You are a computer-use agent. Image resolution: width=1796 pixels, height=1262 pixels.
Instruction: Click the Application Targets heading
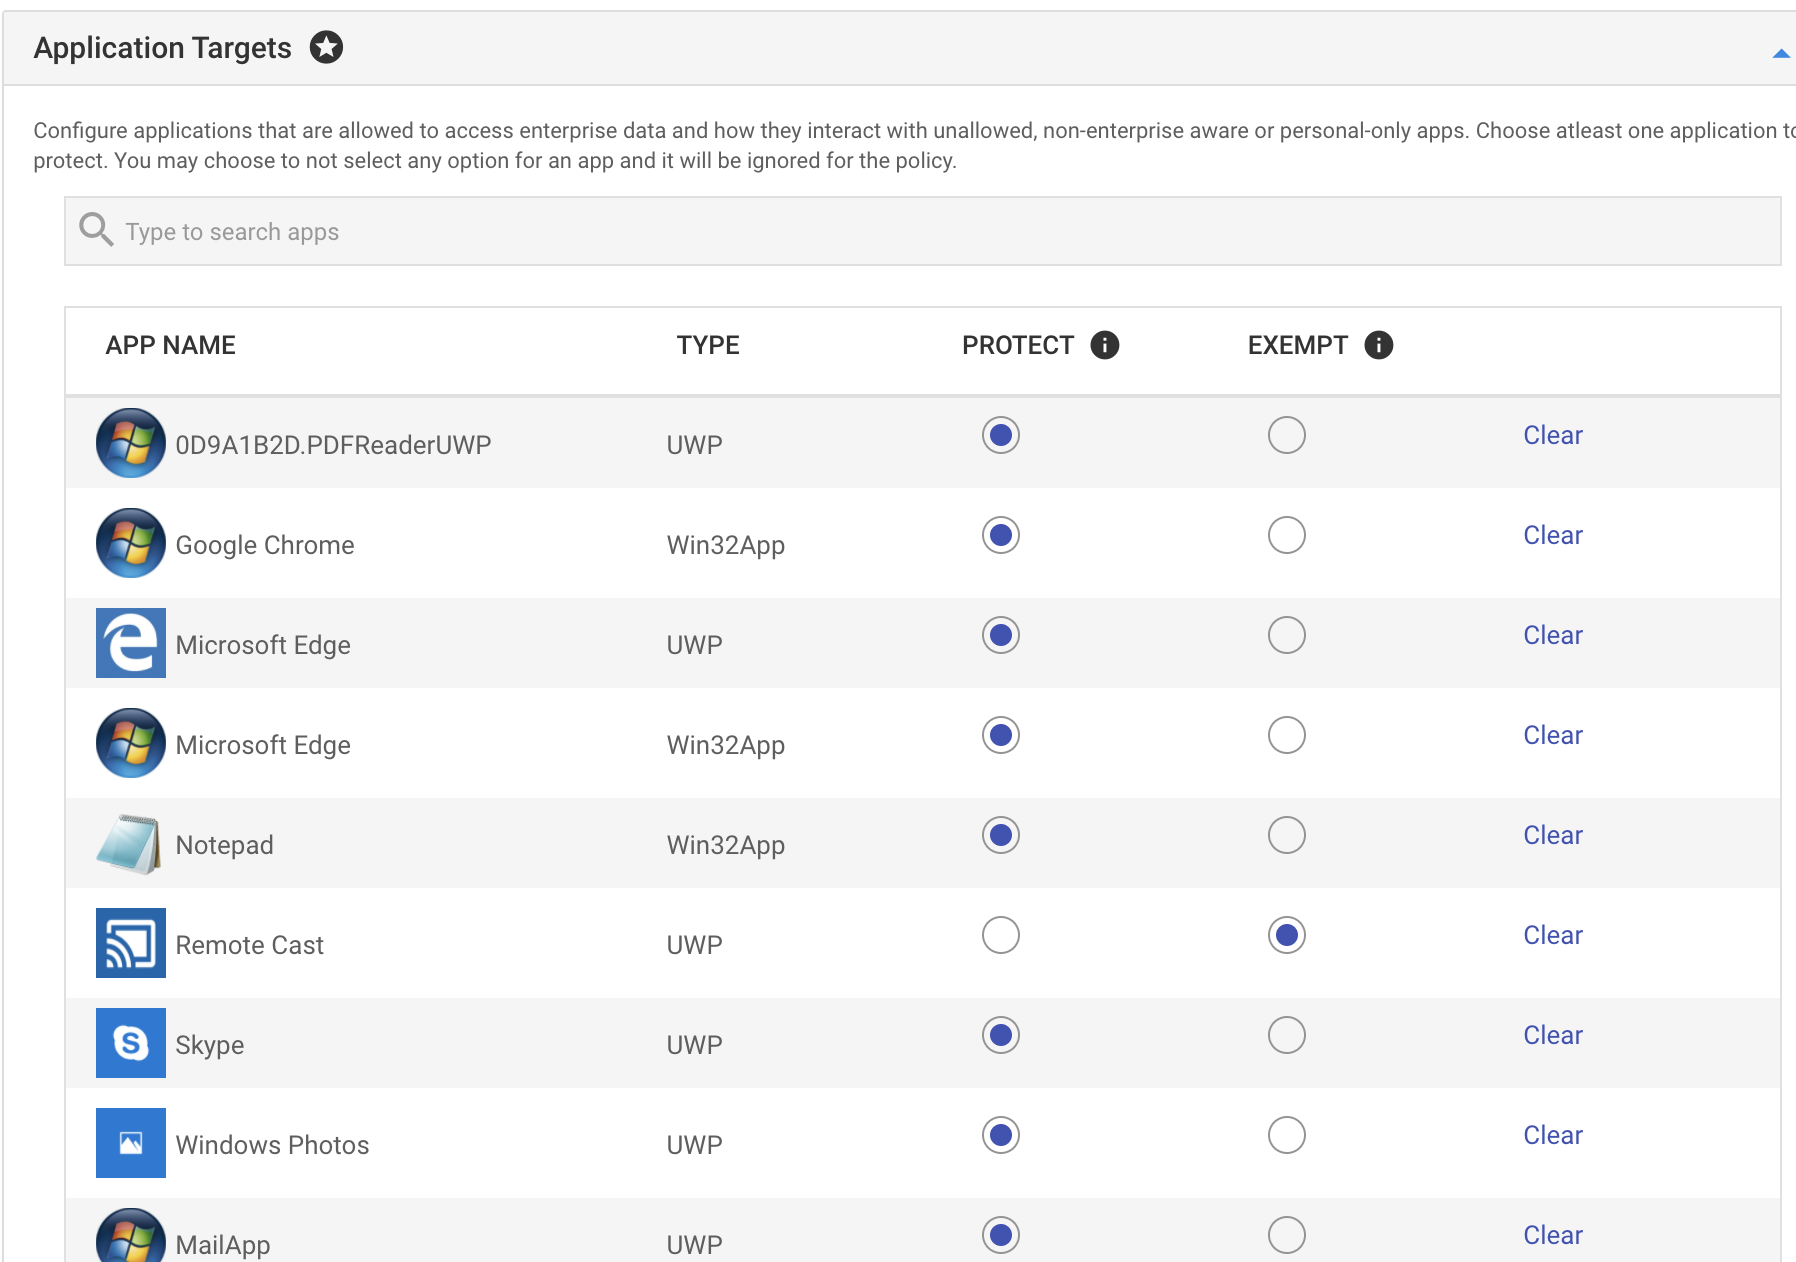(x=163, y=48)
